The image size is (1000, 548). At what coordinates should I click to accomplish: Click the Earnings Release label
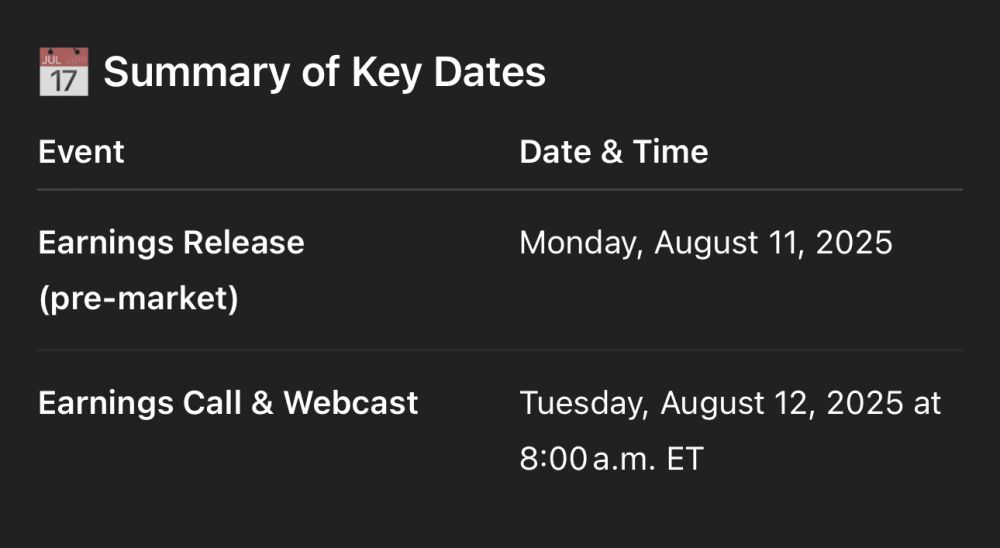(x=171, y=242)
